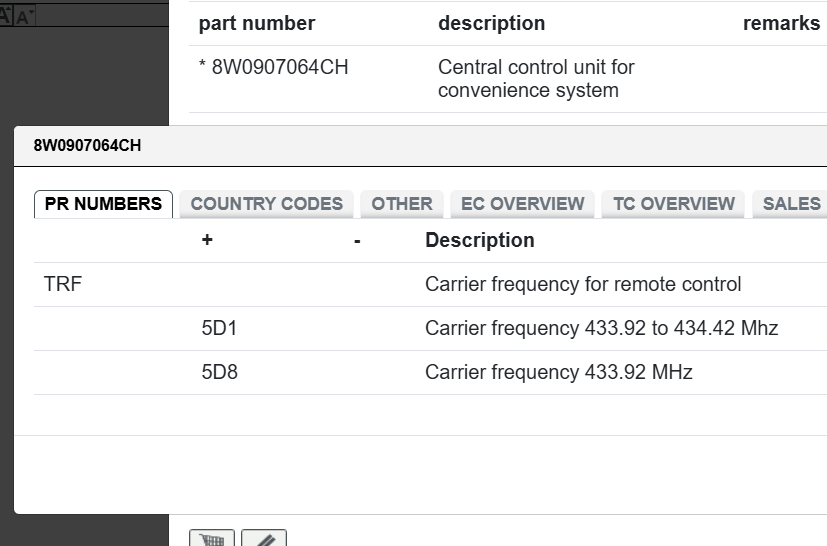
Task: Click the 'part number' column header
Action: pyautogui.click(x=257, y=24)
